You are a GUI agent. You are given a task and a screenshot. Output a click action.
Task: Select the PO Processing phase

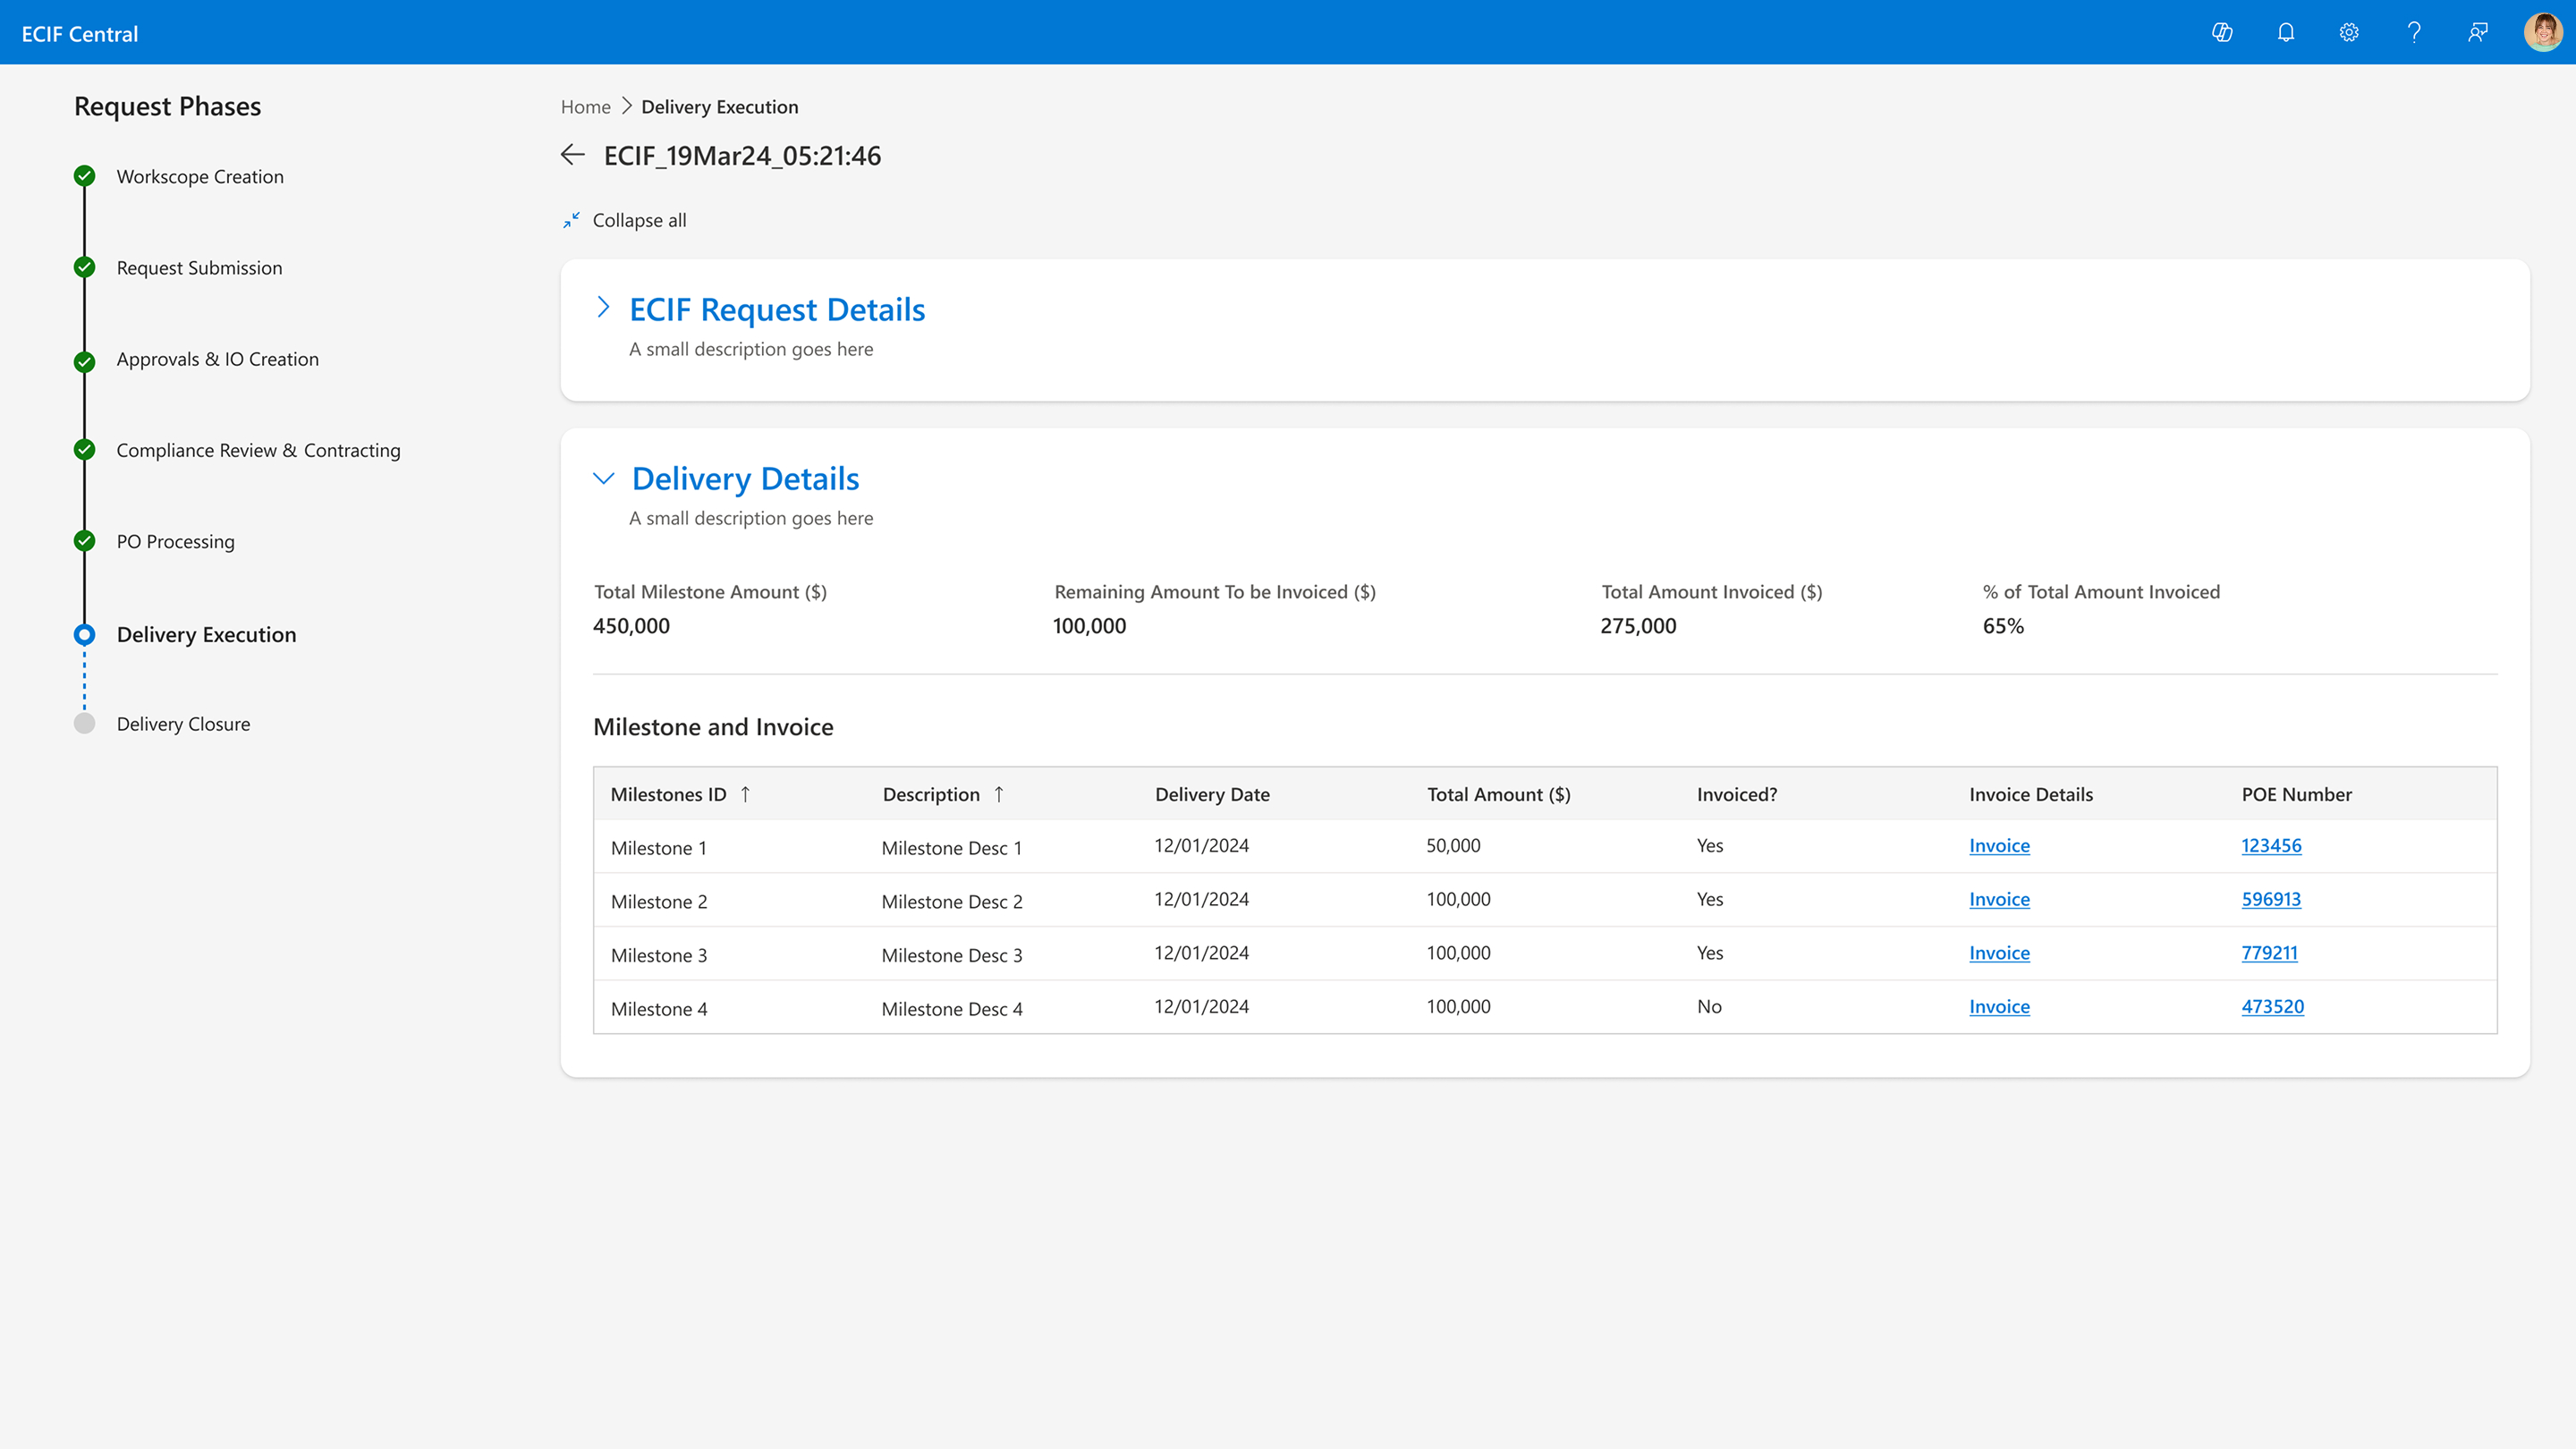tap(176, 542)
